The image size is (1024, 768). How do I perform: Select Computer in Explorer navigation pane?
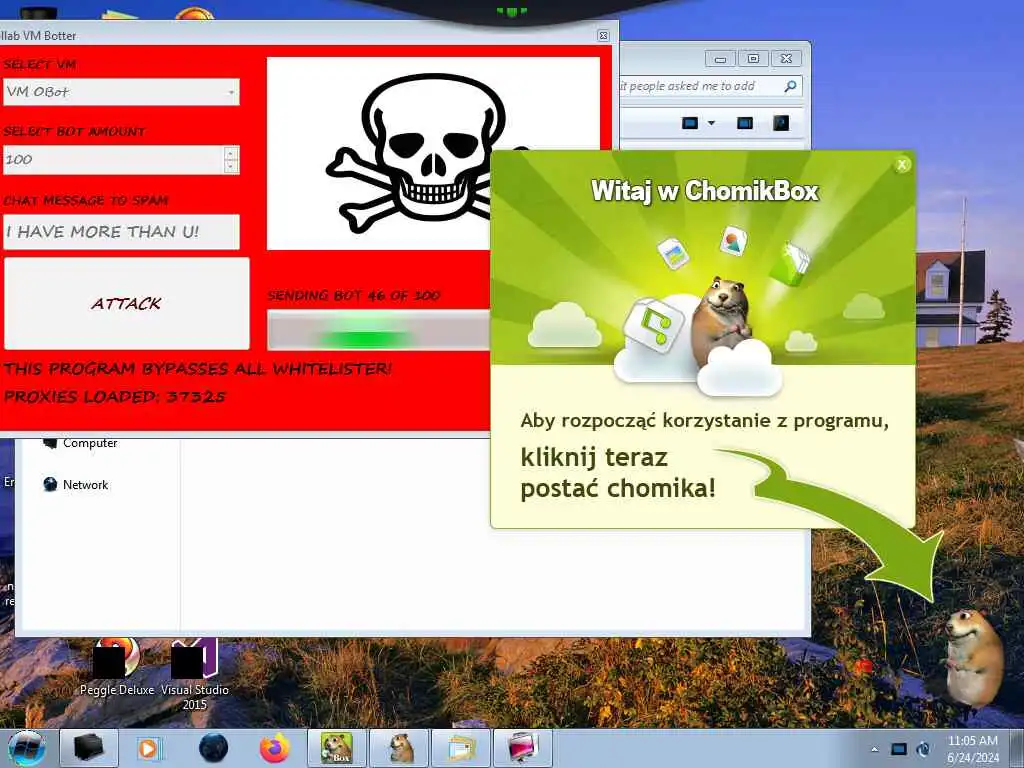[80, 443]
